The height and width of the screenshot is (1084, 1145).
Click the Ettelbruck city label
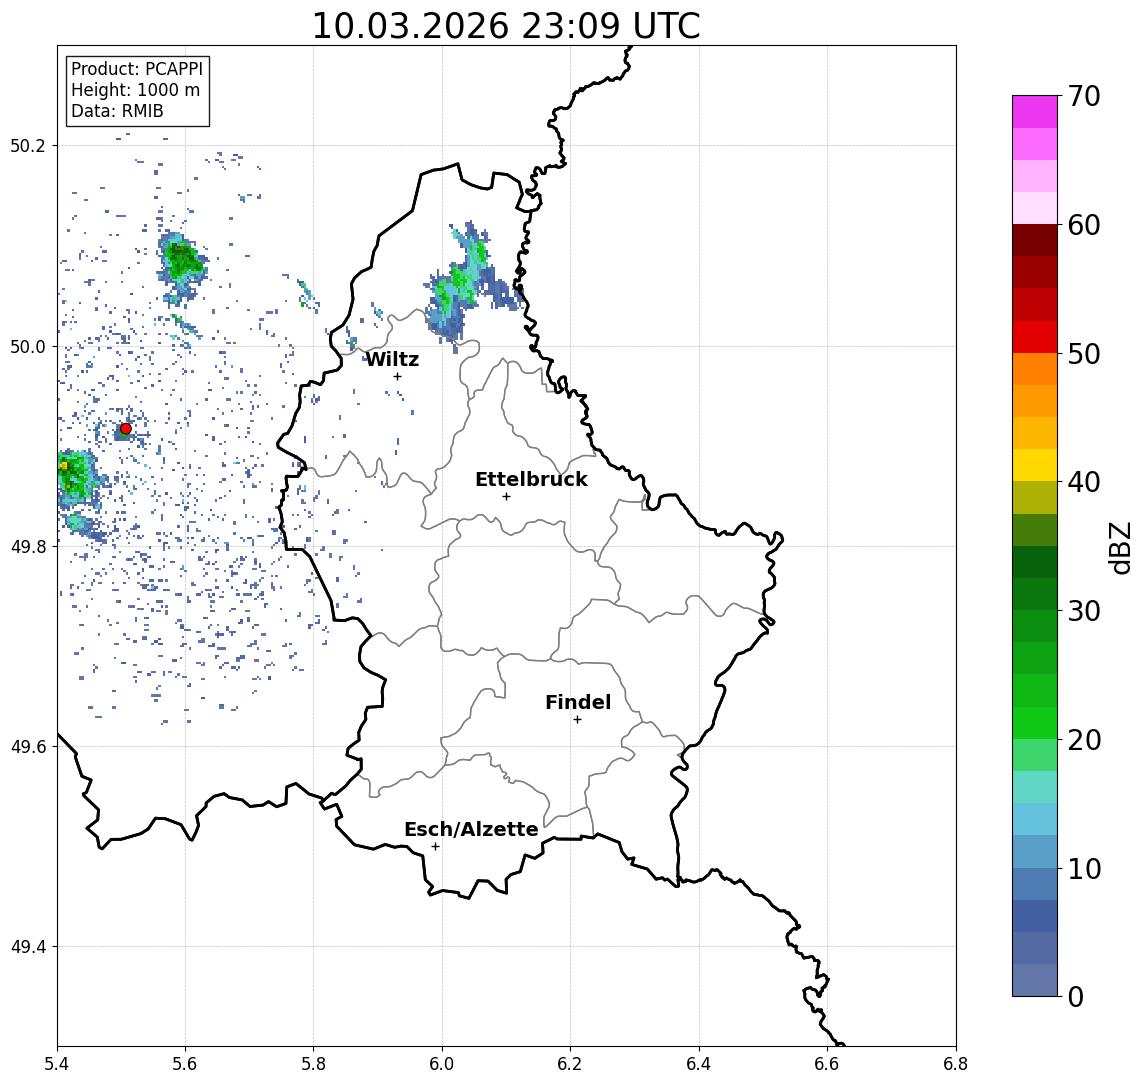pyautogui.click(x=531, y=479)
